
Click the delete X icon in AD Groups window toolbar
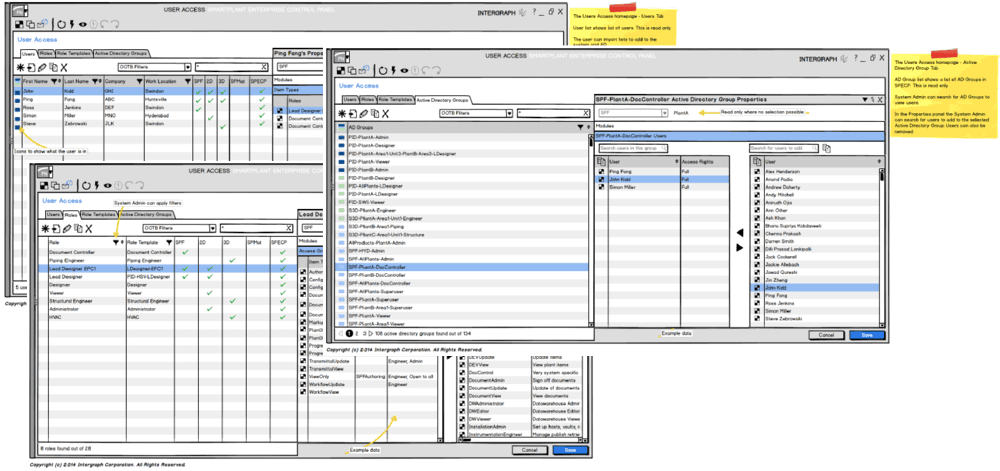(x=385, y=113)
